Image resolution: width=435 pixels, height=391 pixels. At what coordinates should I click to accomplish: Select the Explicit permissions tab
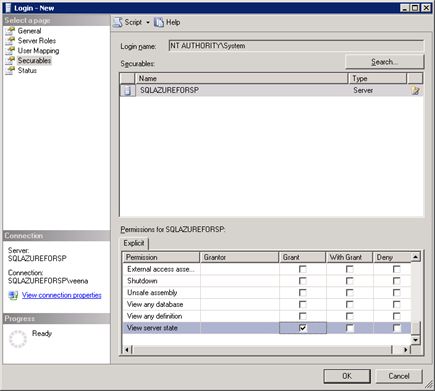pyautogui.click(x=134, y=243)
